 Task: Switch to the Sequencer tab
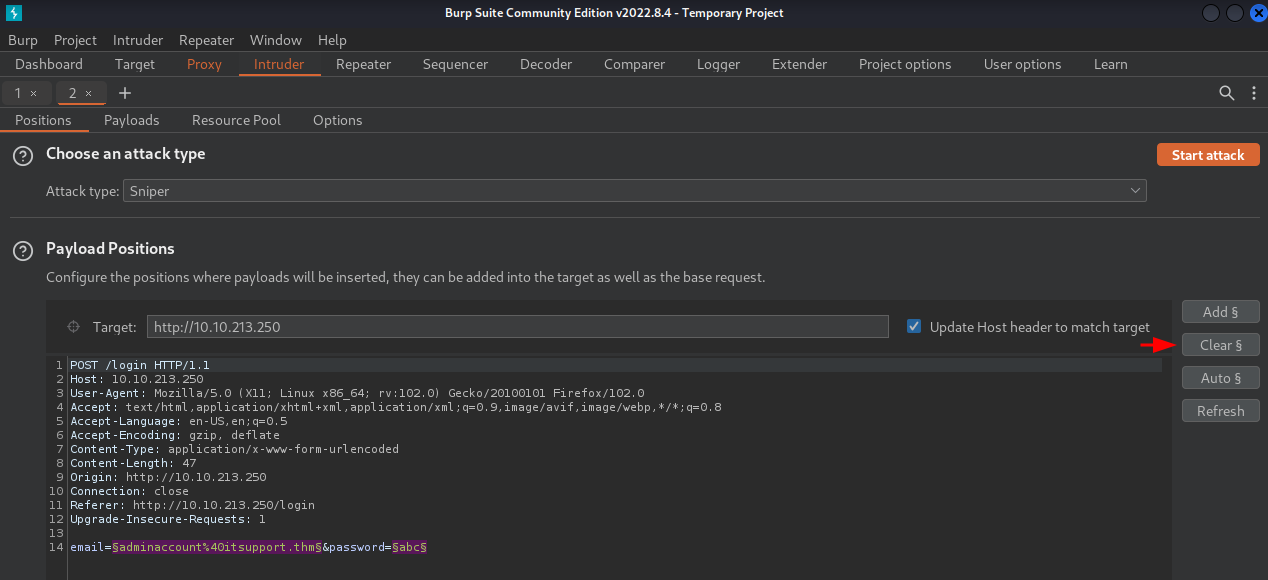(x=455, y=64)
